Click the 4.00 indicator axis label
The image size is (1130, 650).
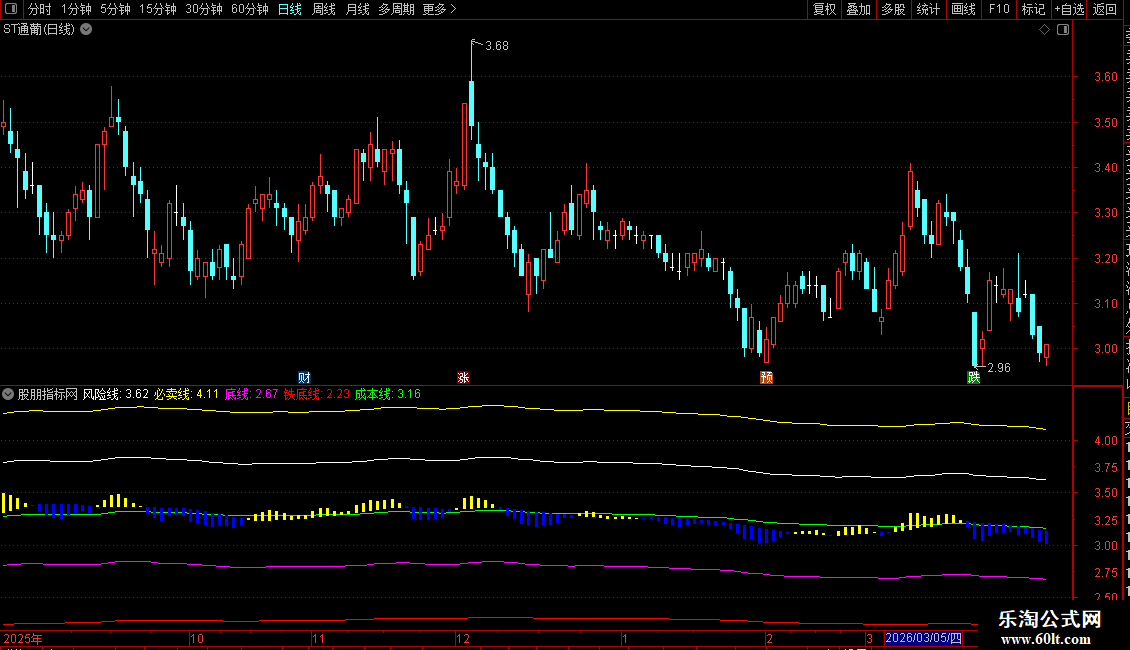pyautogui.click(x=1105, y=441)
